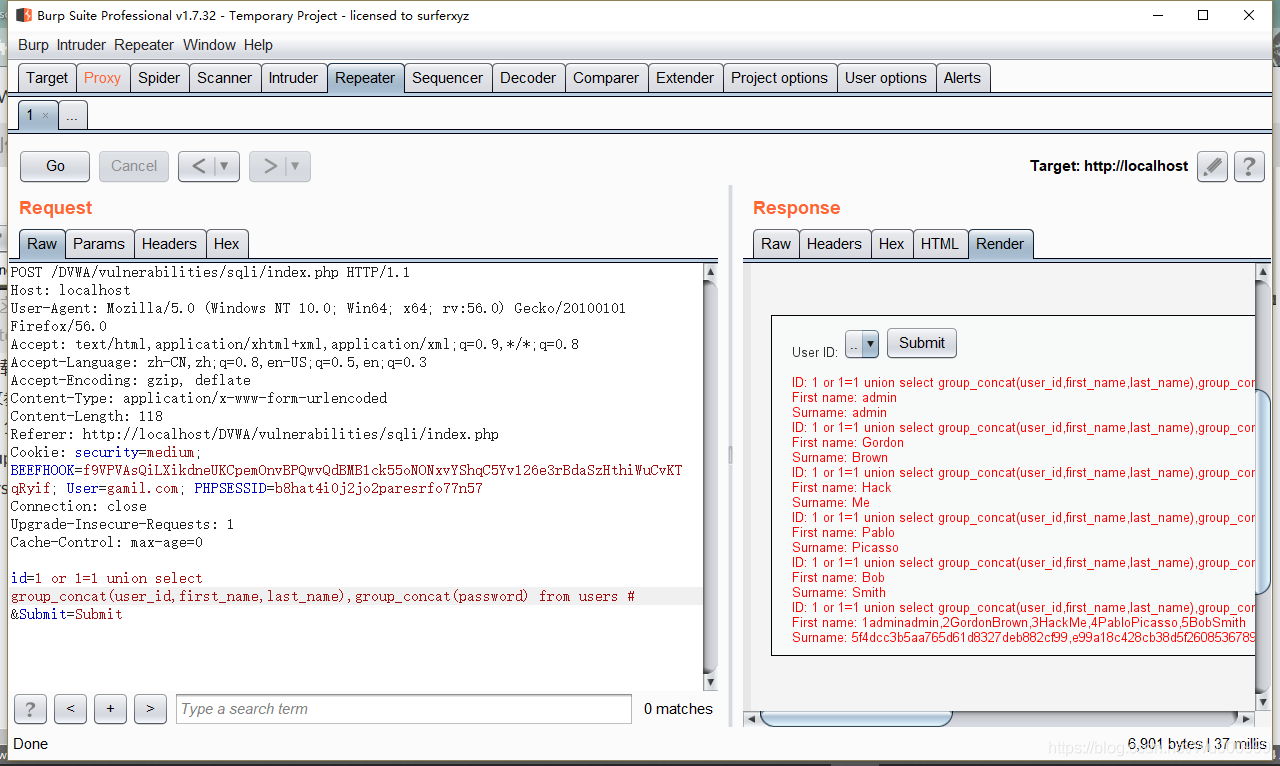Select the Request Raw tab

pyautogui.click(x=42, y=244)
